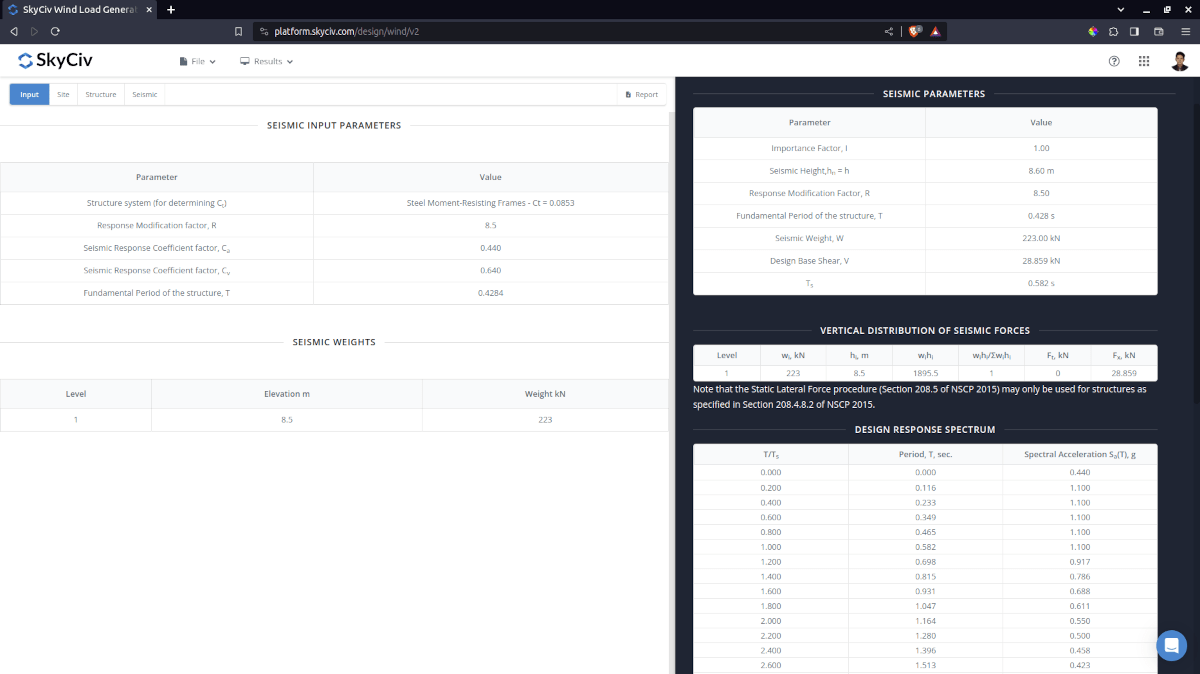This screenshot has width=1200, height=674.
Task: Open the SkyCiv help menu
Action: (x=1114, y=61)
